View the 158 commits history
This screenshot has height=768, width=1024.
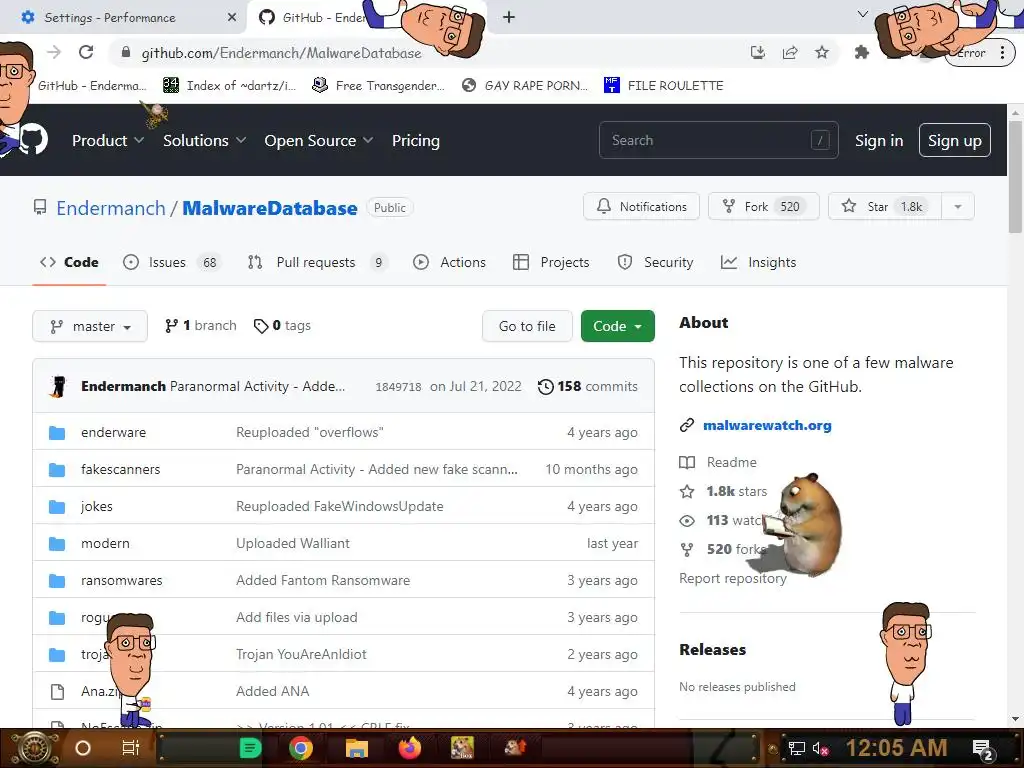[588, 386]
